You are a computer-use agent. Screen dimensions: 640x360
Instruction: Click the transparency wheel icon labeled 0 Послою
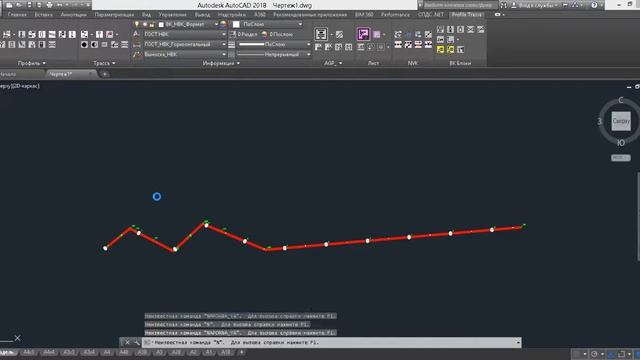(x=264, y=34)
